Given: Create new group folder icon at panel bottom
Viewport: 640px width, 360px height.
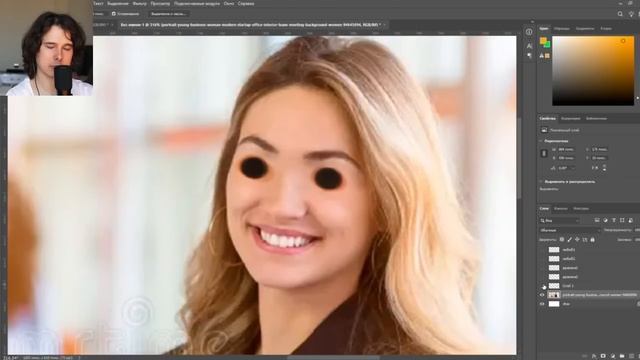Looking at the screenshot, I should pos(622,356).
